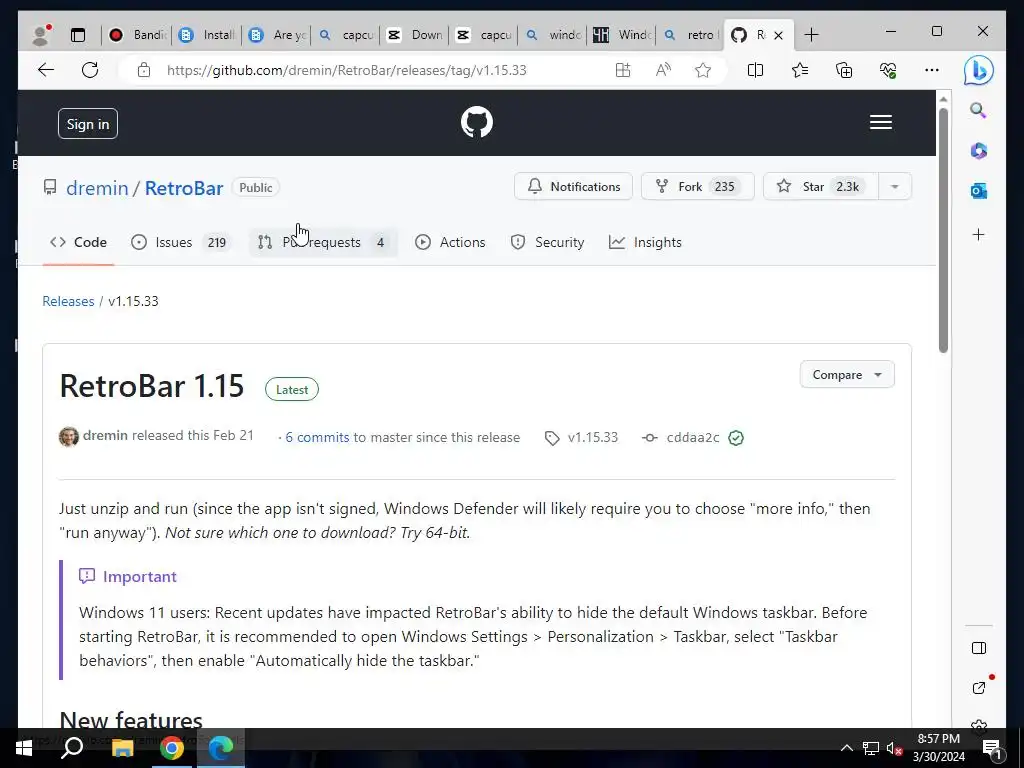Open commit cddaa2c link

tap(693, 438)
